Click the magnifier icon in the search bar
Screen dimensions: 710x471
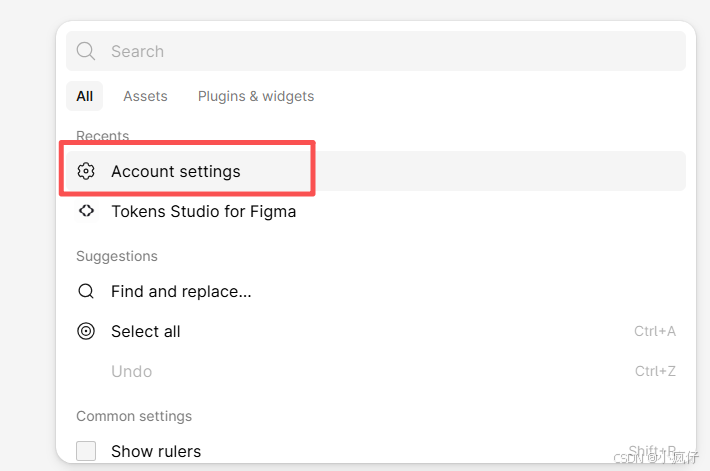pos(86,51)
